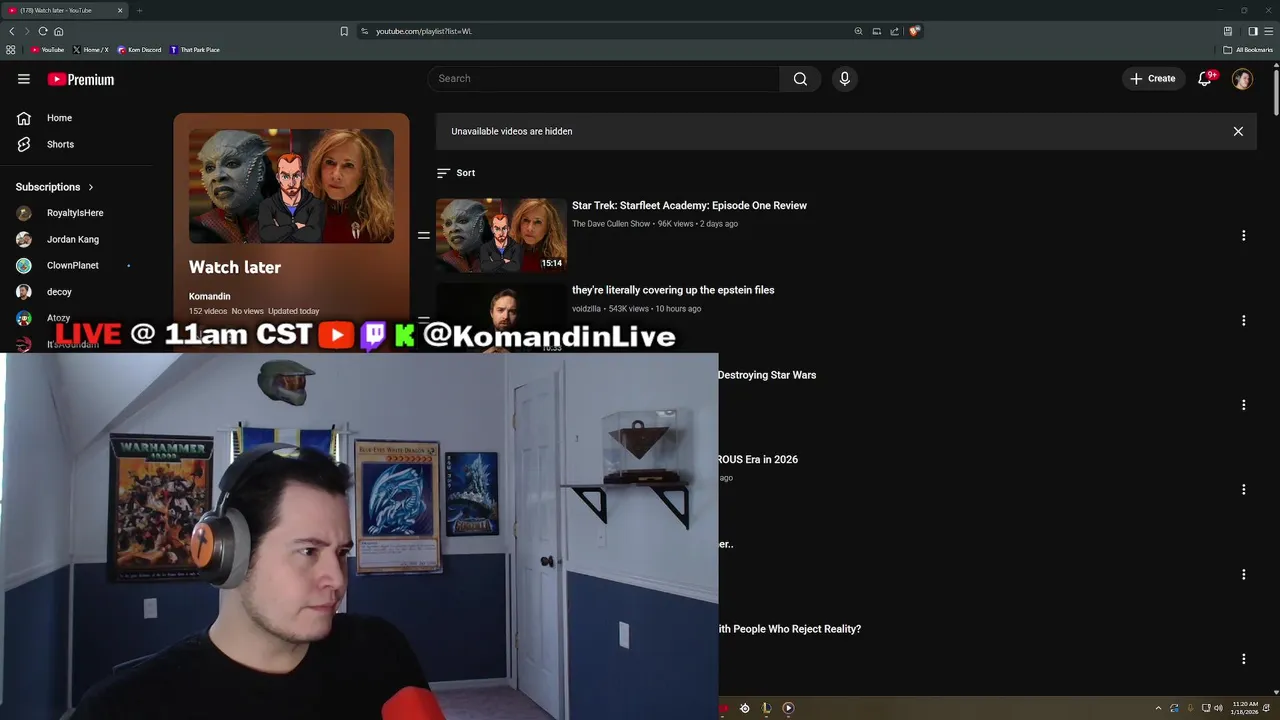Open the voidzilla channel link
1280x720 pixels.
pyautogui.click(x=586, y=309)
